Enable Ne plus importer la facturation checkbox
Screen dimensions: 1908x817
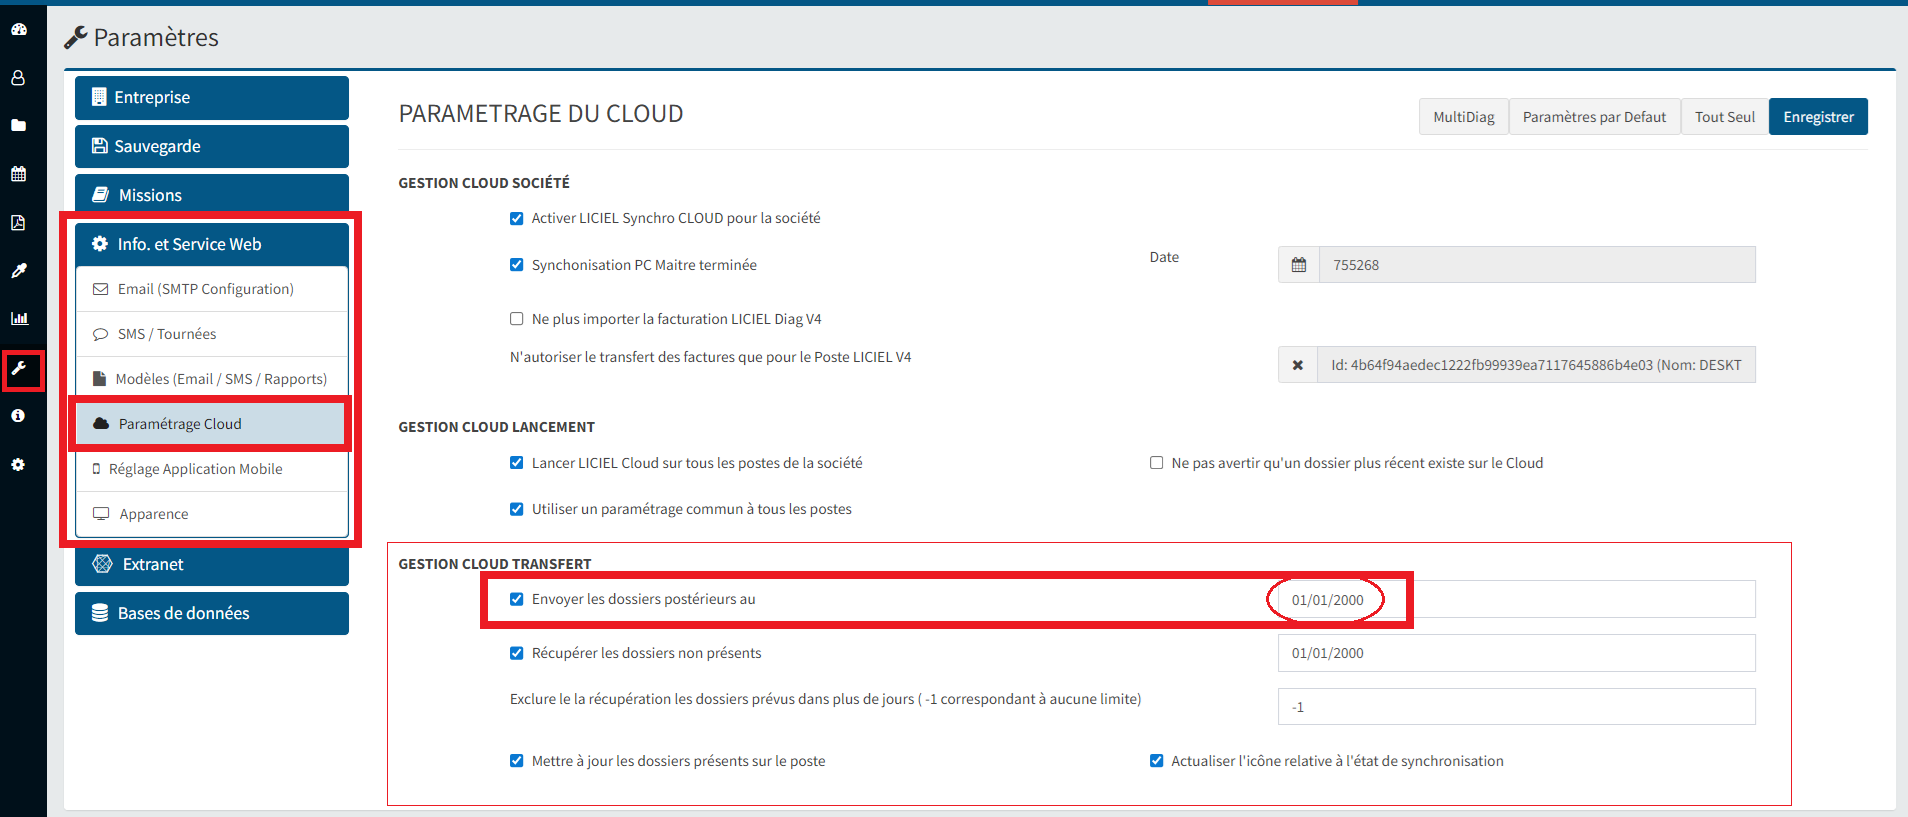pos(517,319)
